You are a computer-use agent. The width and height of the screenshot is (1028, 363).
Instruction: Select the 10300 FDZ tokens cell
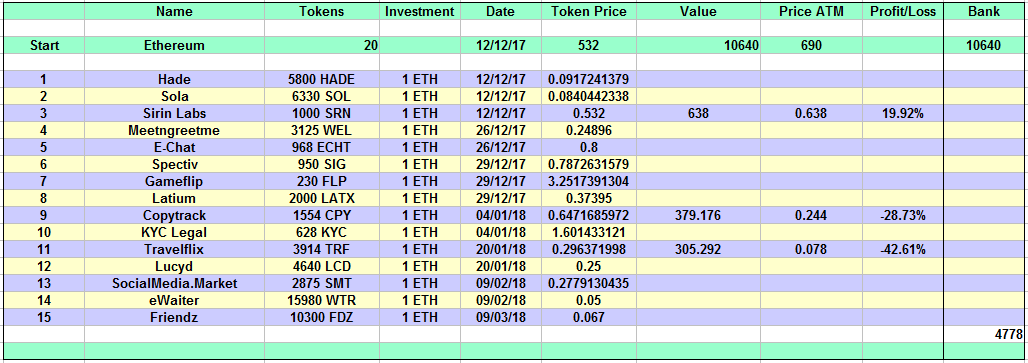[322, 317]
